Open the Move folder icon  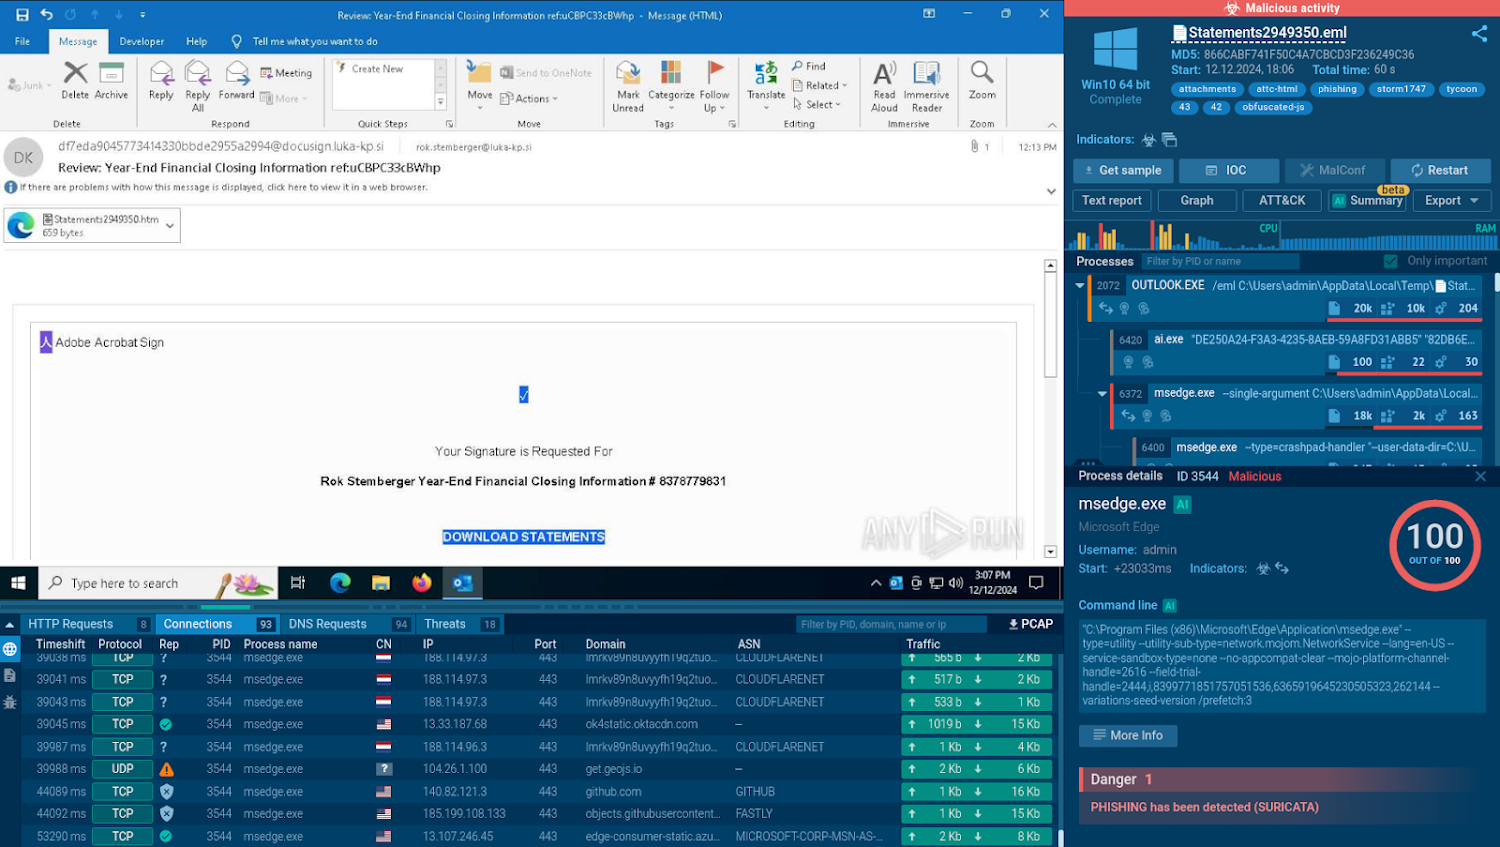pos(479,73)
